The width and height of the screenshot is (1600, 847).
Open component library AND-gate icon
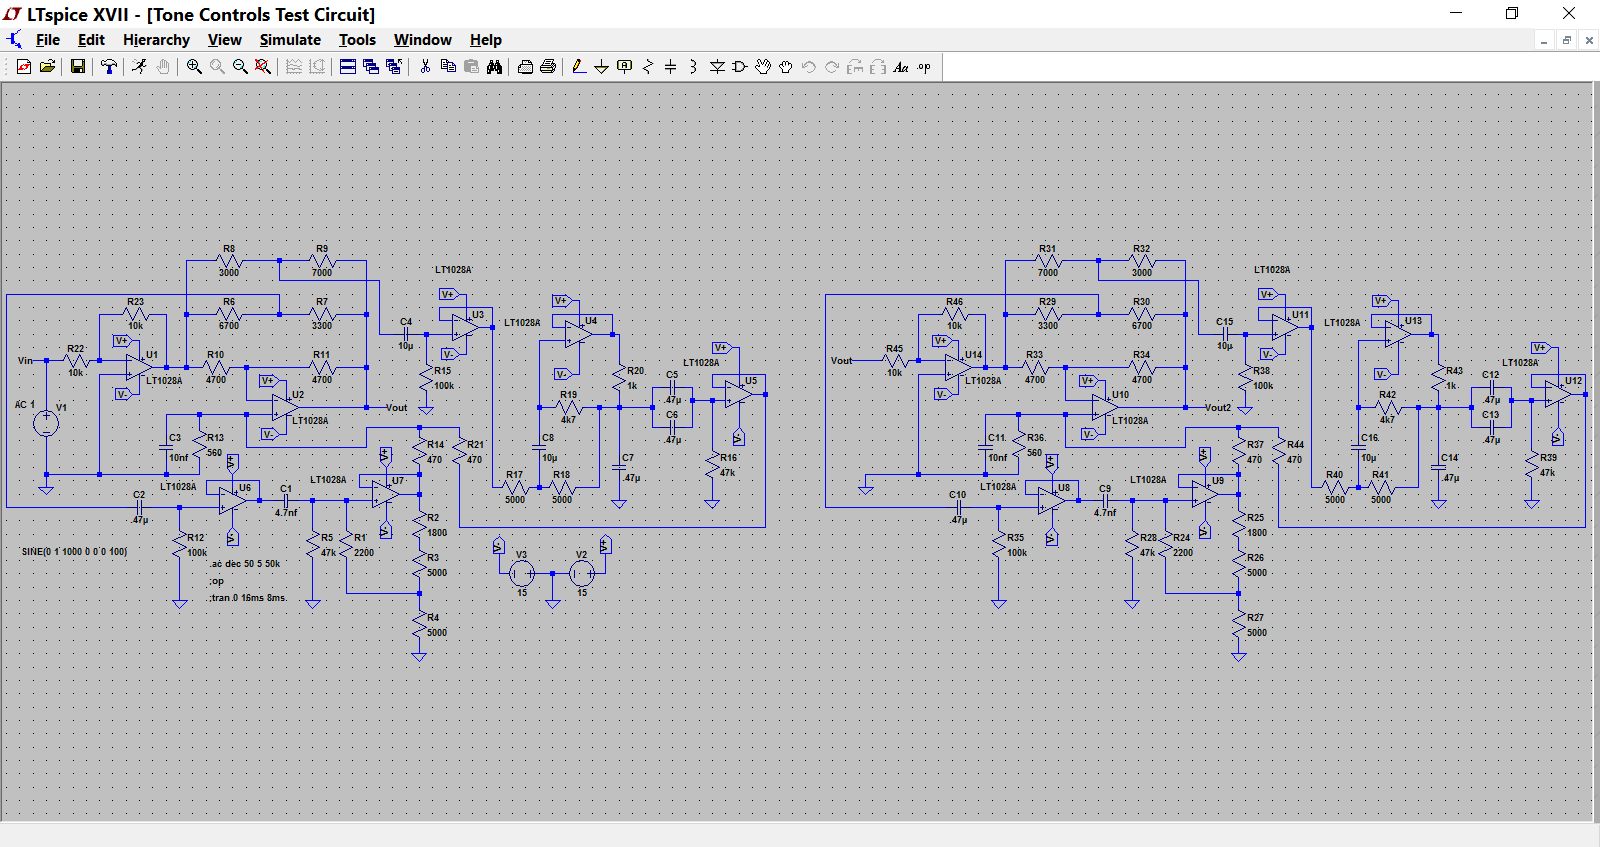(740, 67)
